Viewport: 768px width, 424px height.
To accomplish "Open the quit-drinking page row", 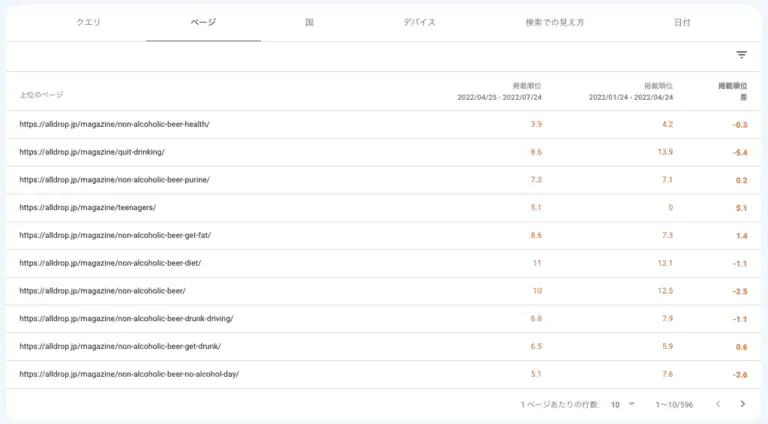I will pyautogui.click(x=383, y=152).
